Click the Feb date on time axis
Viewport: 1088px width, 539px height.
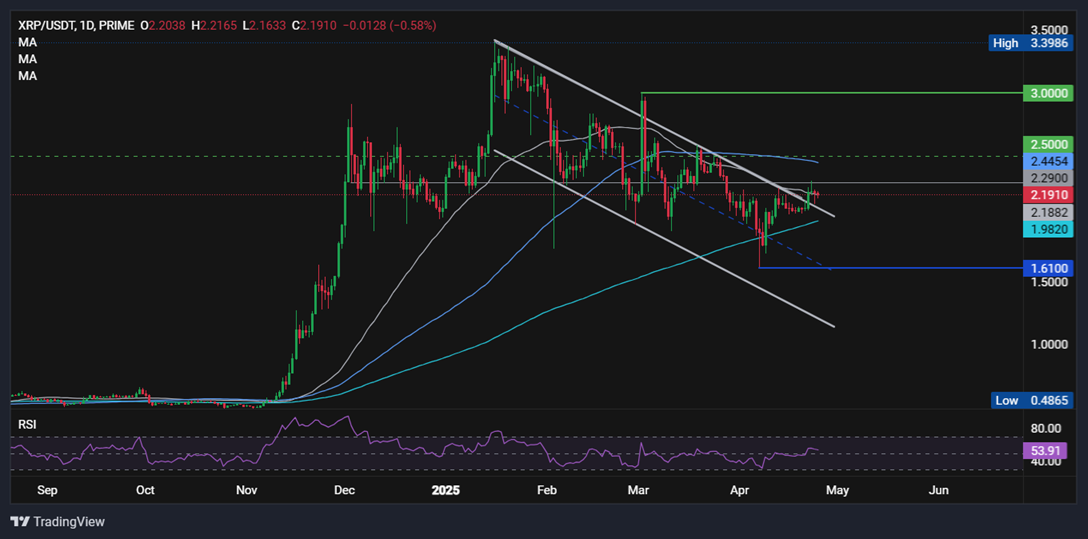click(547, 490)
